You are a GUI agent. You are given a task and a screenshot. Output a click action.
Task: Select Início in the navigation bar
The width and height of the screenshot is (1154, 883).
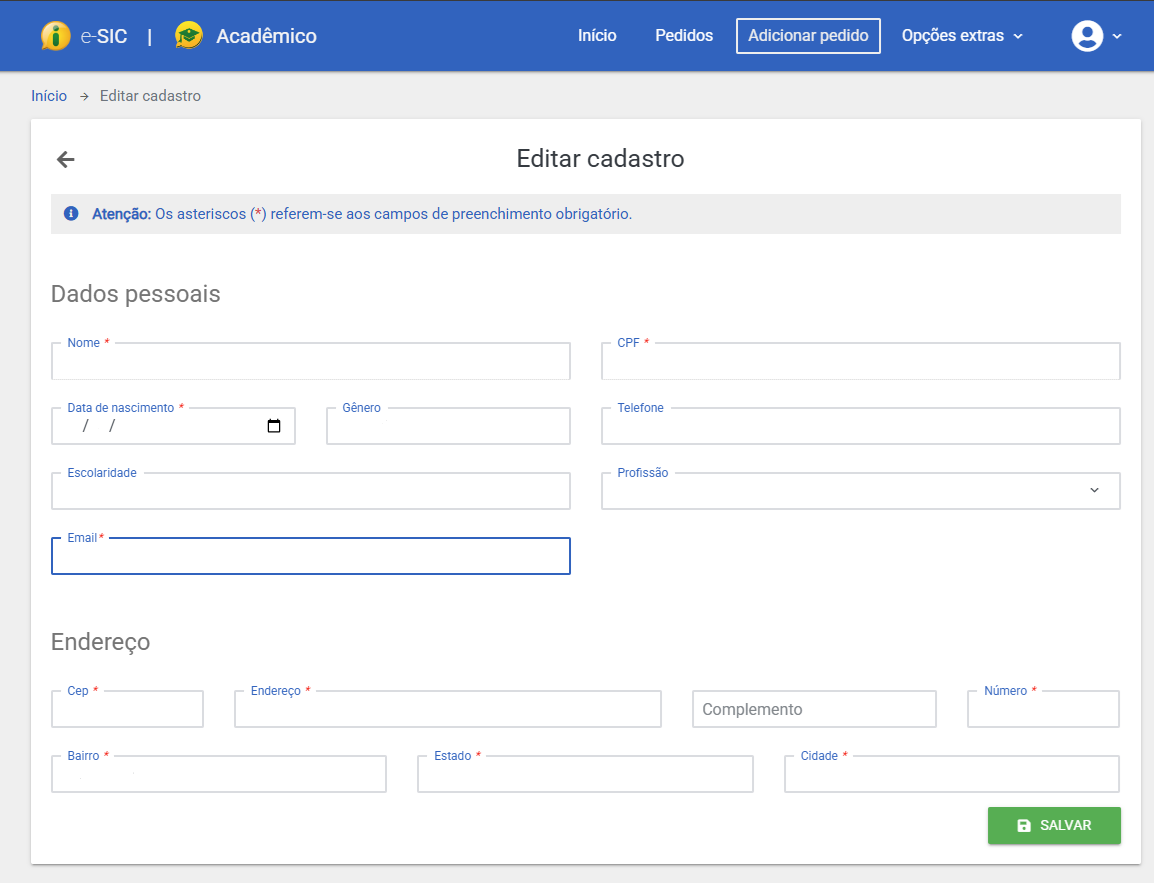[x=597, y=35]
